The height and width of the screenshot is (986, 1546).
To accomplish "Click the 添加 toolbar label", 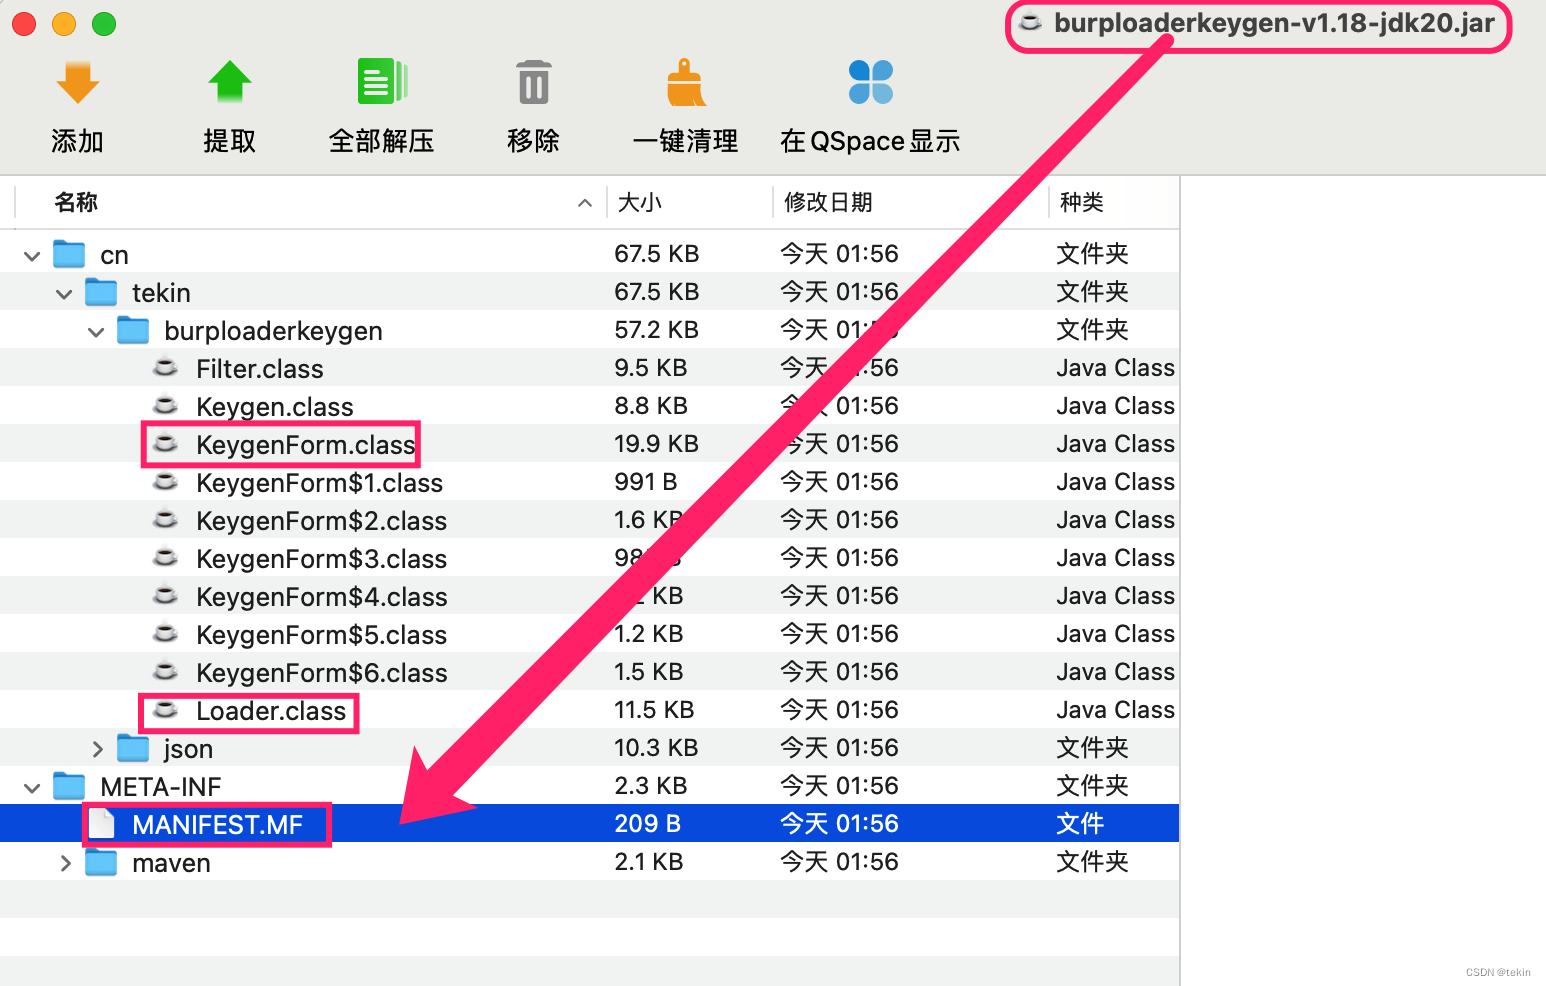I will [x=78, y=141].
